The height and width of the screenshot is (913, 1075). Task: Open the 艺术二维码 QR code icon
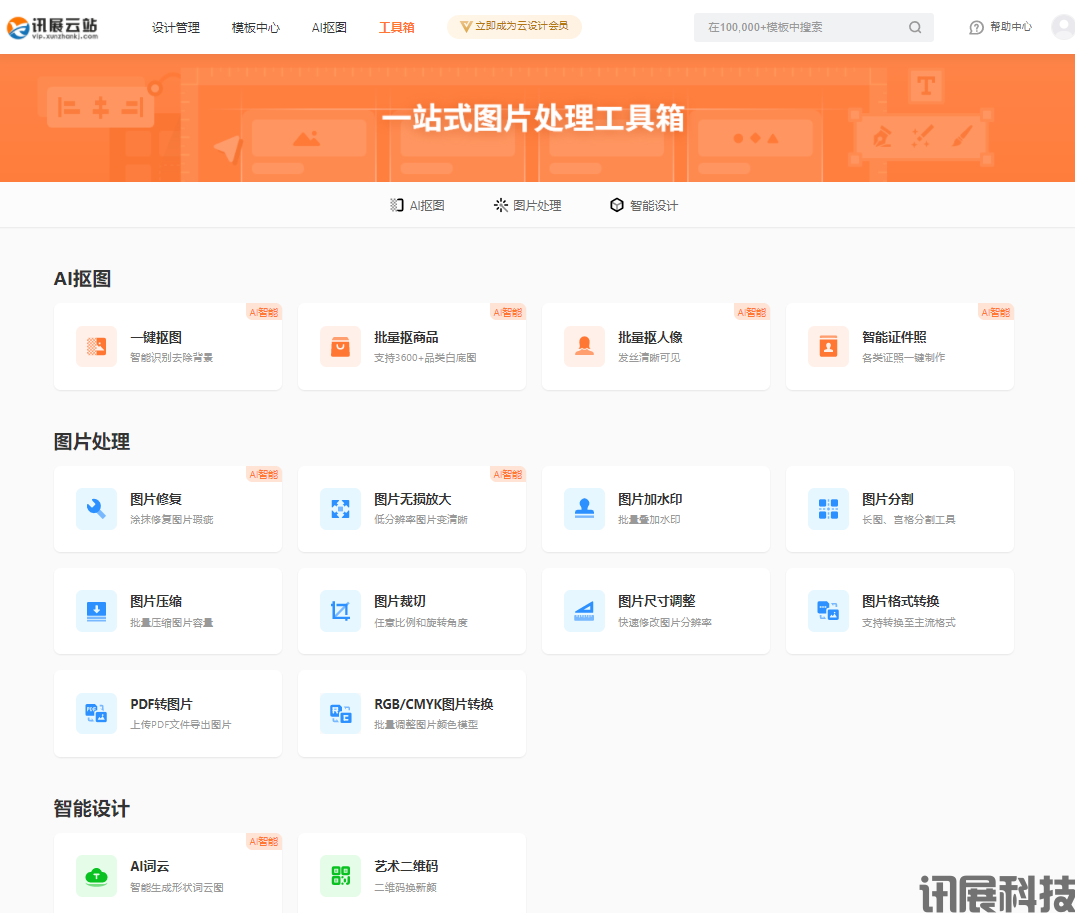click(x=340, y=875)
